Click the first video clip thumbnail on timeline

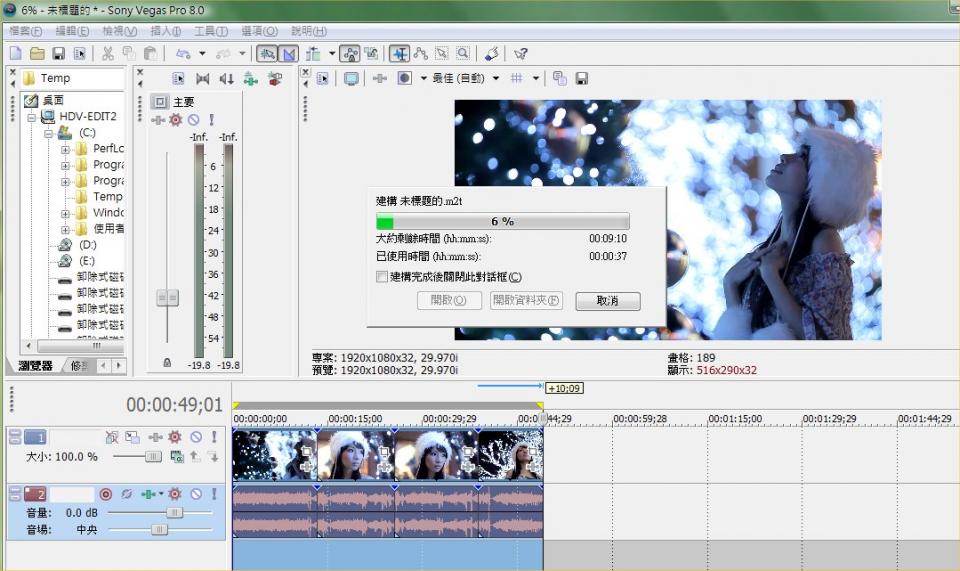(274, 453)
